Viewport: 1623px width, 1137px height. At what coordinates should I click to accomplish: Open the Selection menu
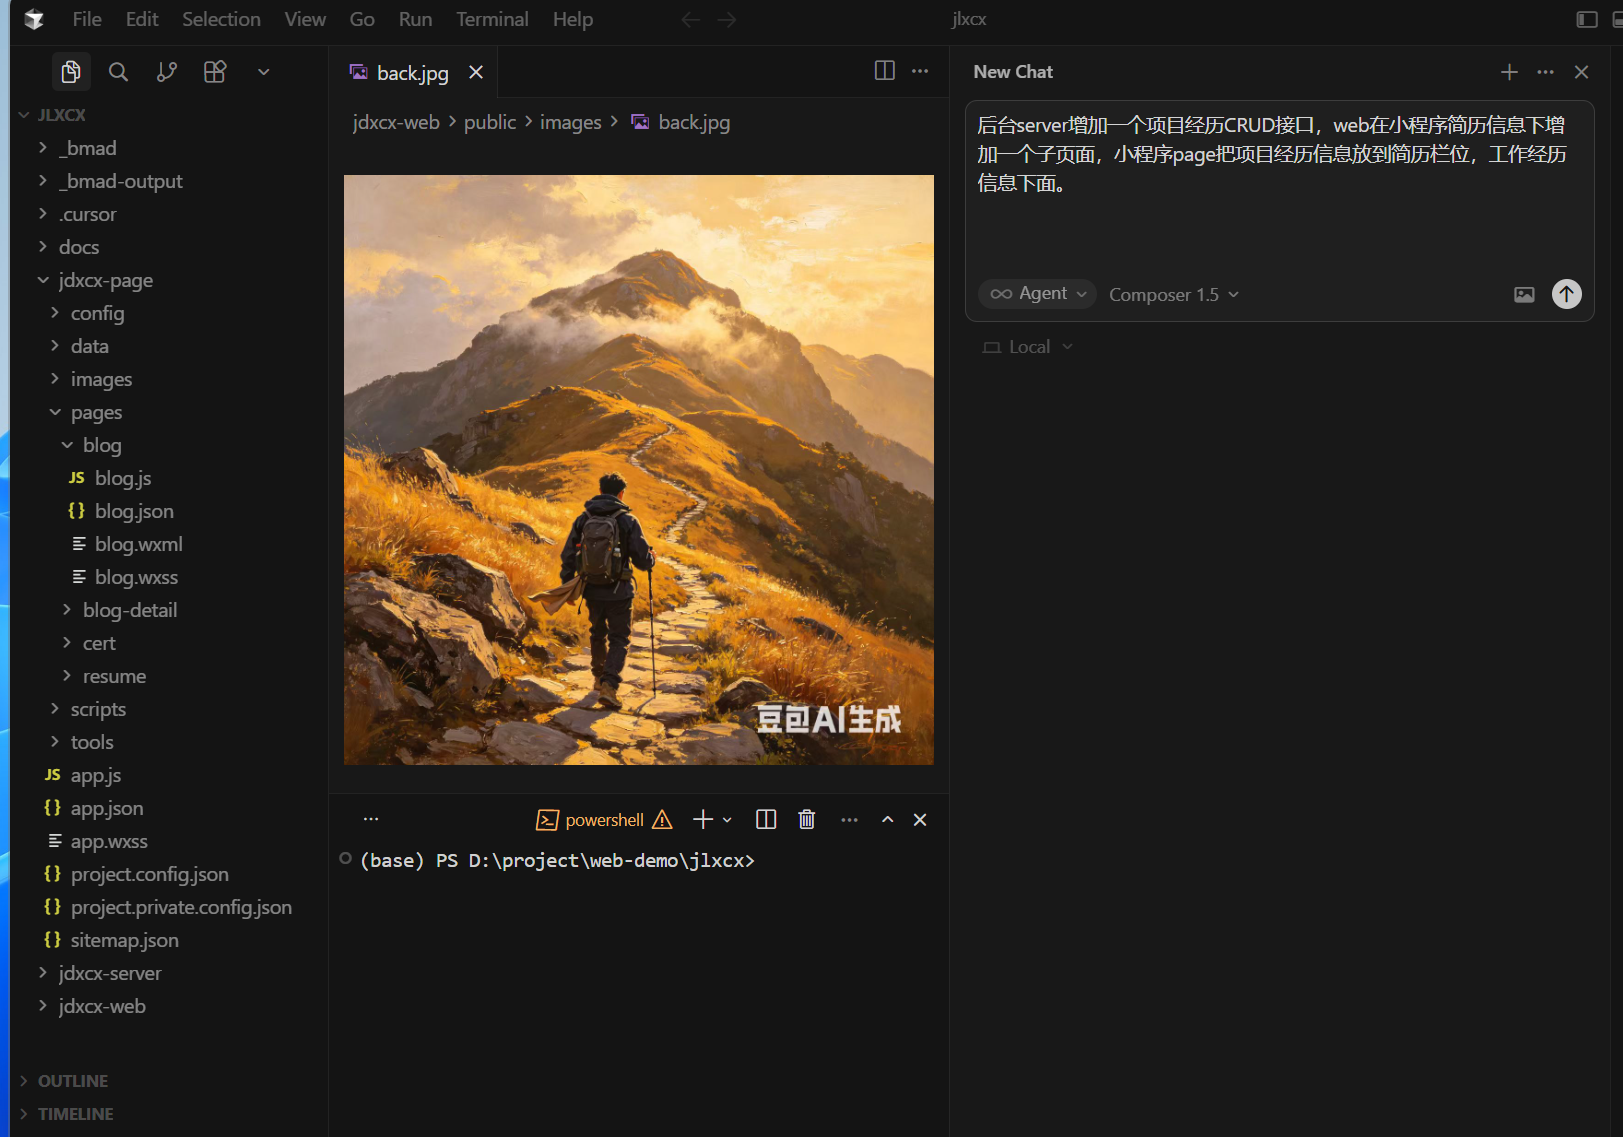point(221,19)
